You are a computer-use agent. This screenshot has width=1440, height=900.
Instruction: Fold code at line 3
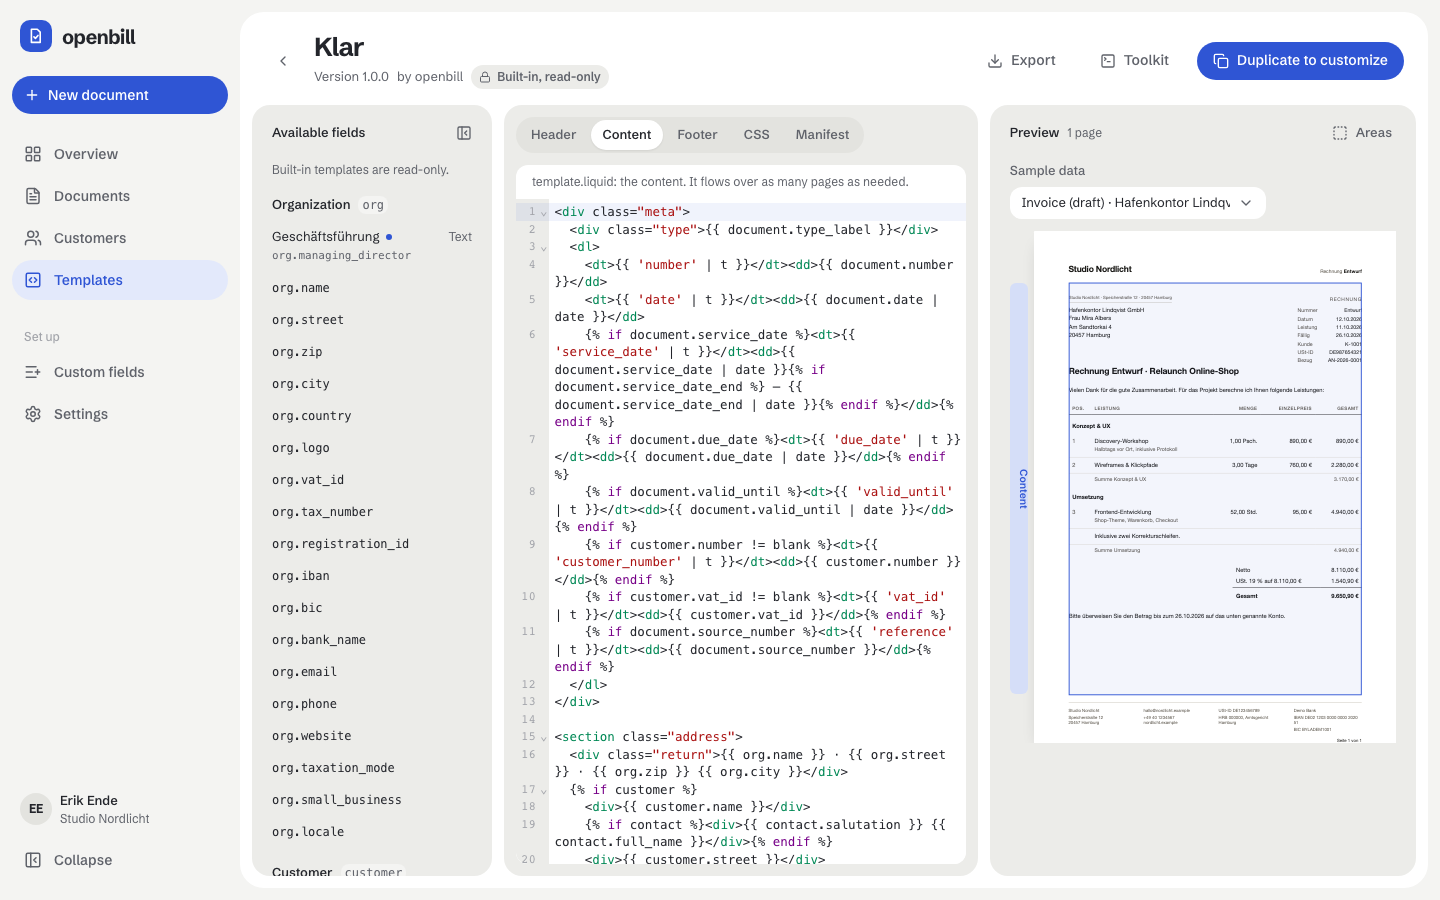544,248
